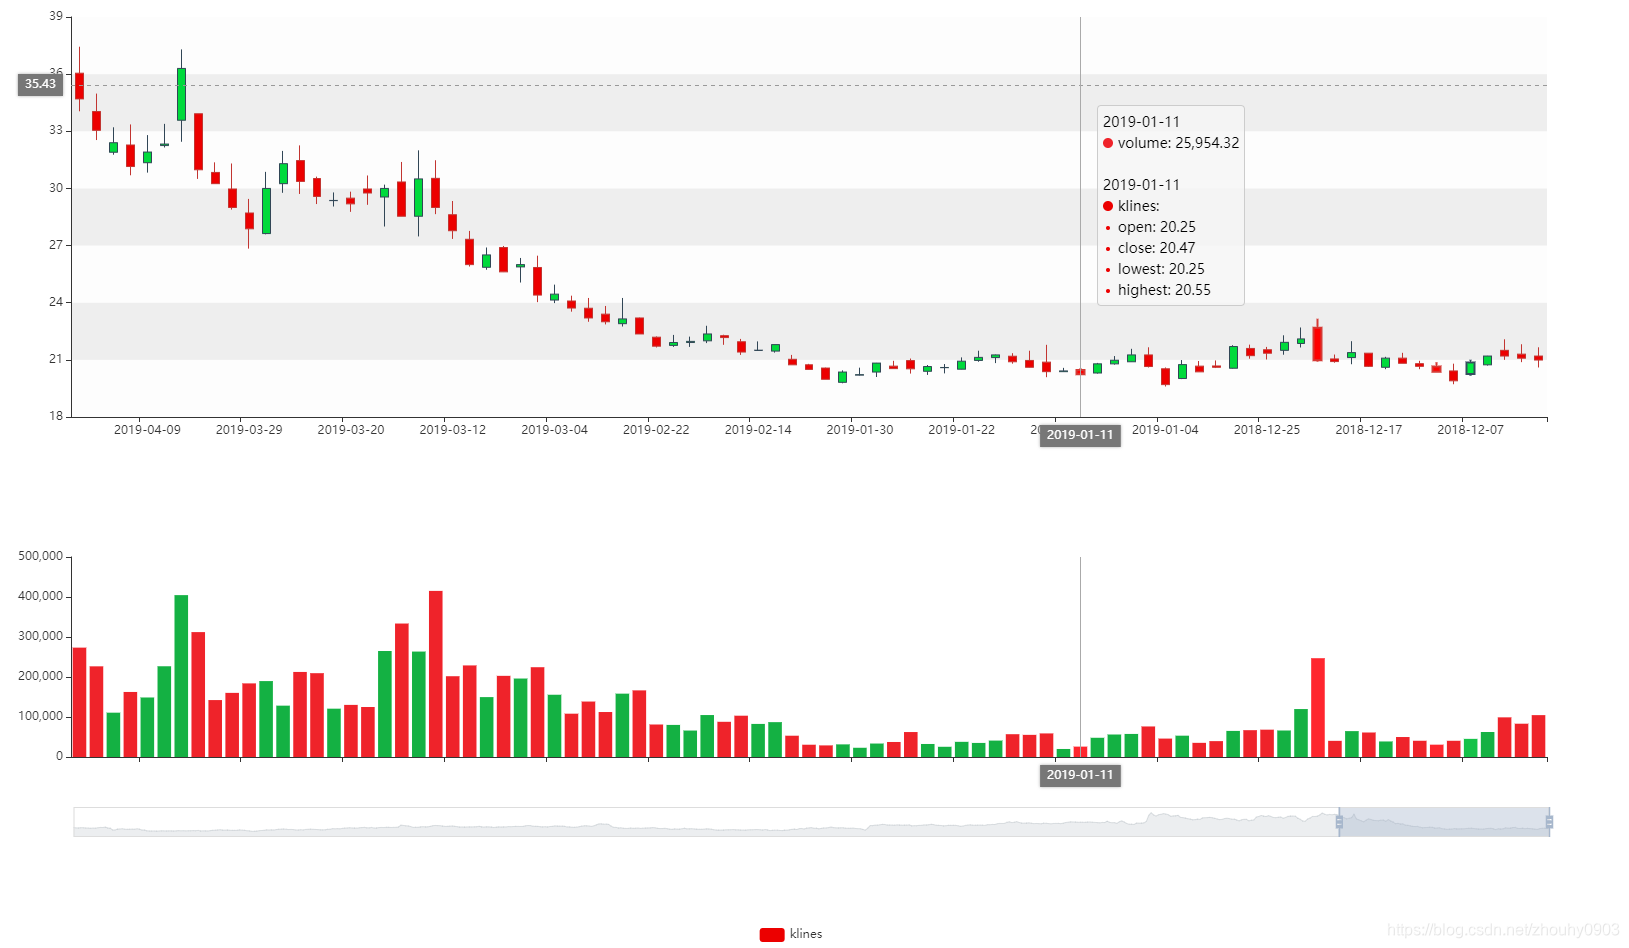Click the tooltip line highest: 20.55
1629x948 pixels.
pos(1164,290)
